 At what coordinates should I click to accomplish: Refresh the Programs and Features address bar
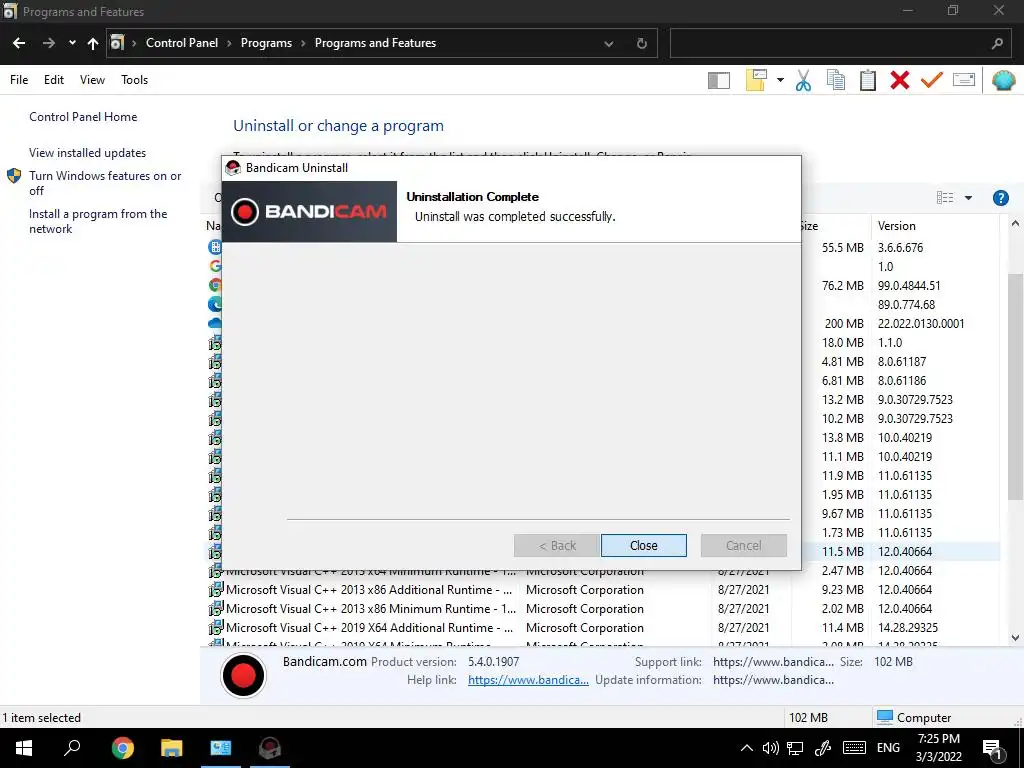pyautogui.click(x=641, y=43)
